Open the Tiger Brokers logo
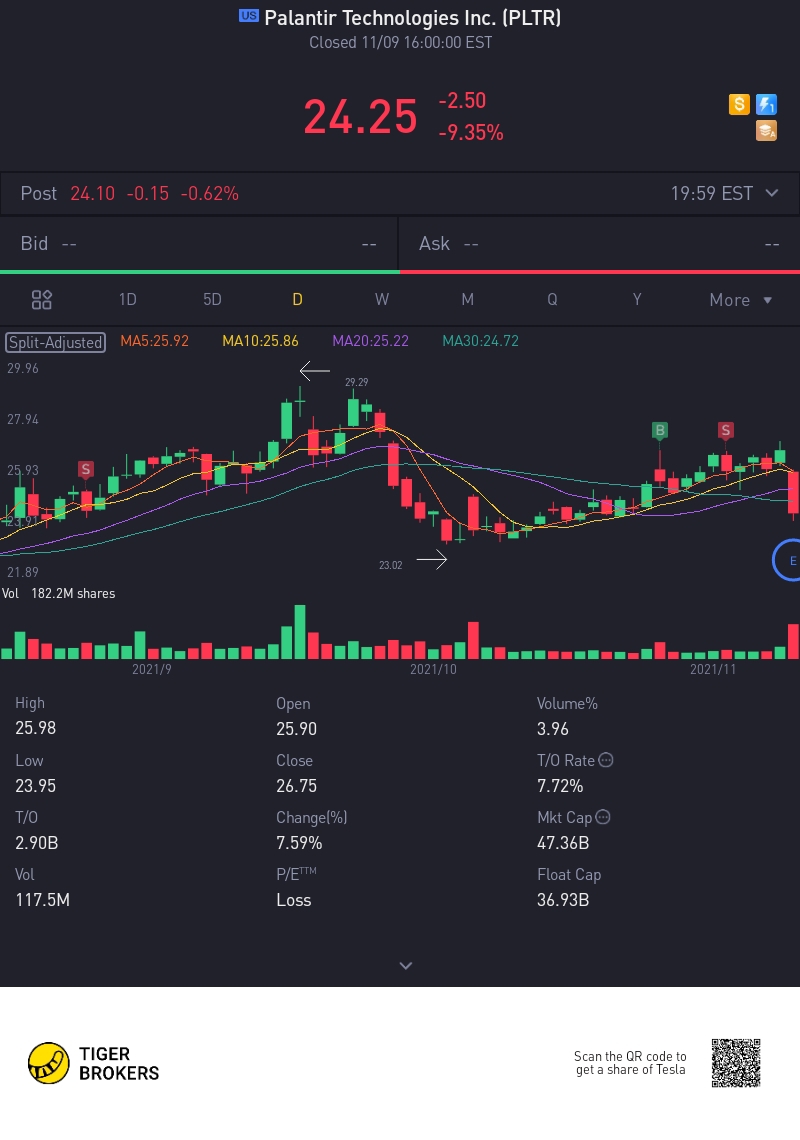This screenshot has width=800, height=1140. tap(94, 1063)
